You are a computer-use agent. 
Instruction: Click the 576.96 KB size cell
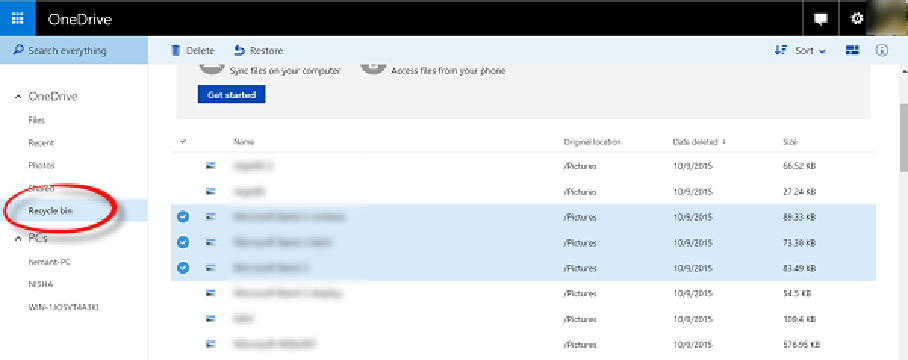[800, 344]
